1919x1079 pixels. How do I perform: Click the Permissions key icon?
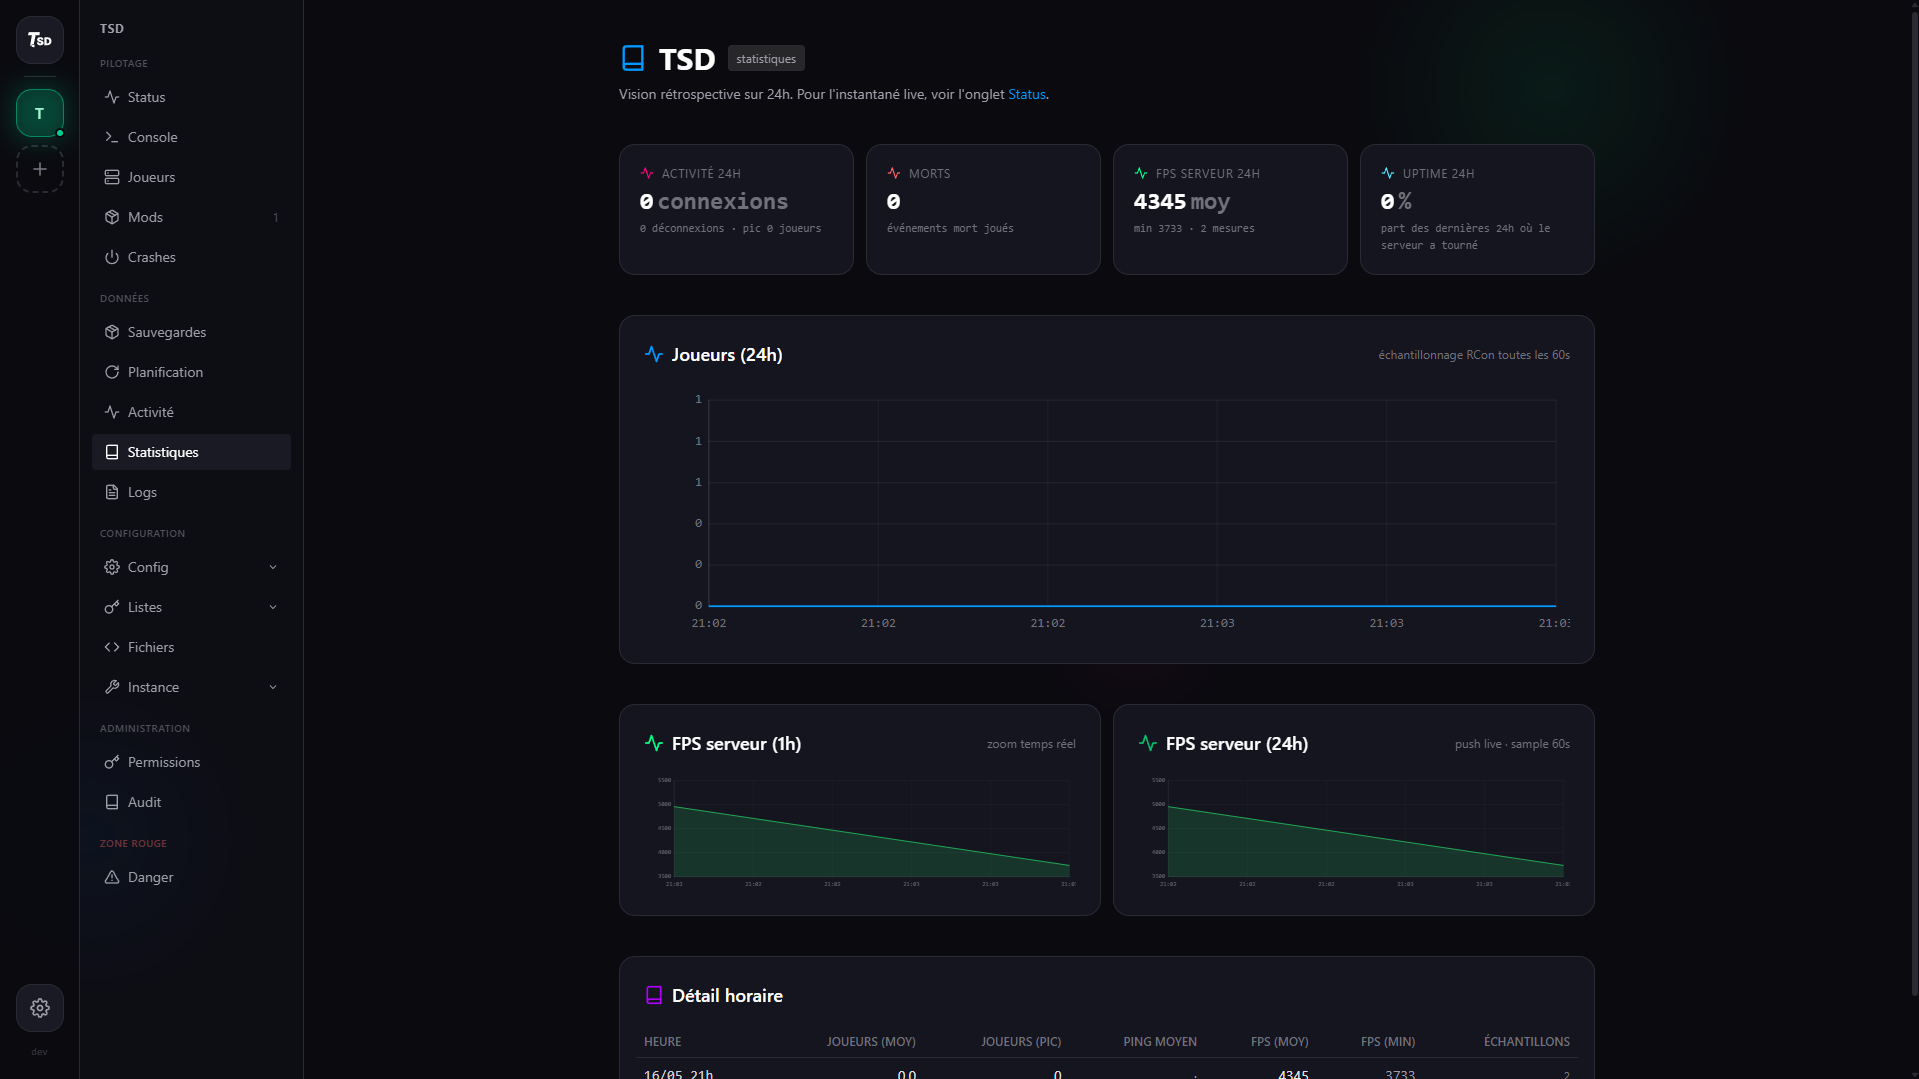112,762
